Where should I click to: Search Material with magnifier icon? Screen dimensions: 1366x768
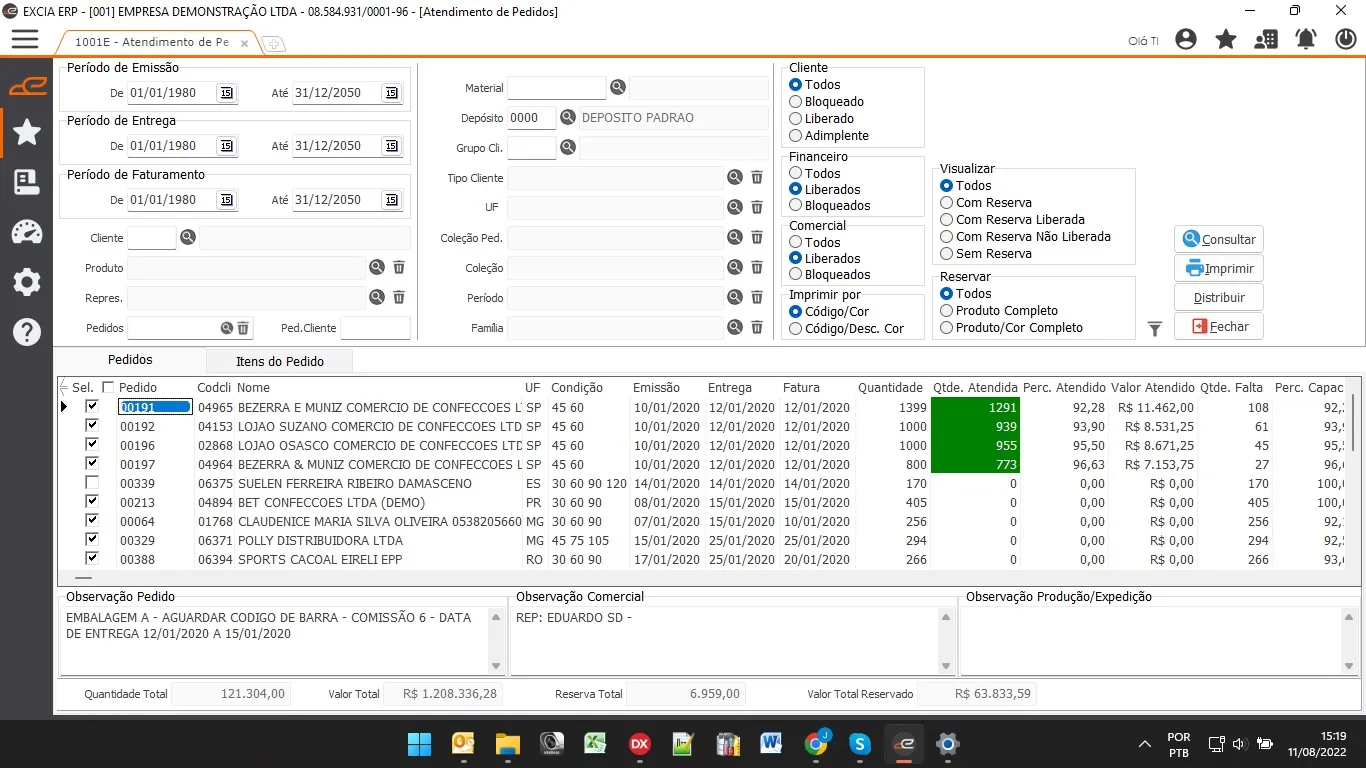coord(618,88)
